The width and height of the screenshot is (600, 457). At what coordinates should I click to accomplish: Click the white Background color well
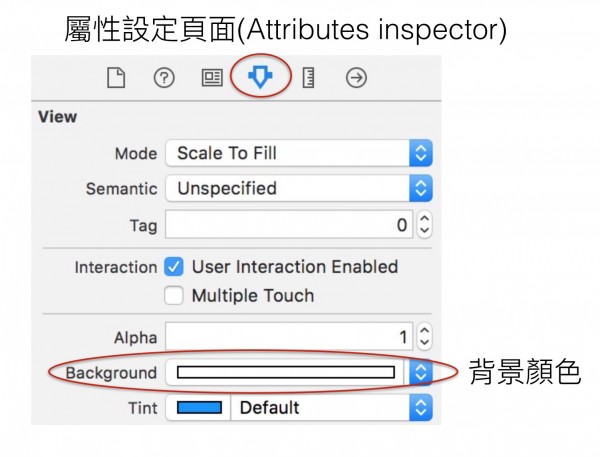point(286,372)
